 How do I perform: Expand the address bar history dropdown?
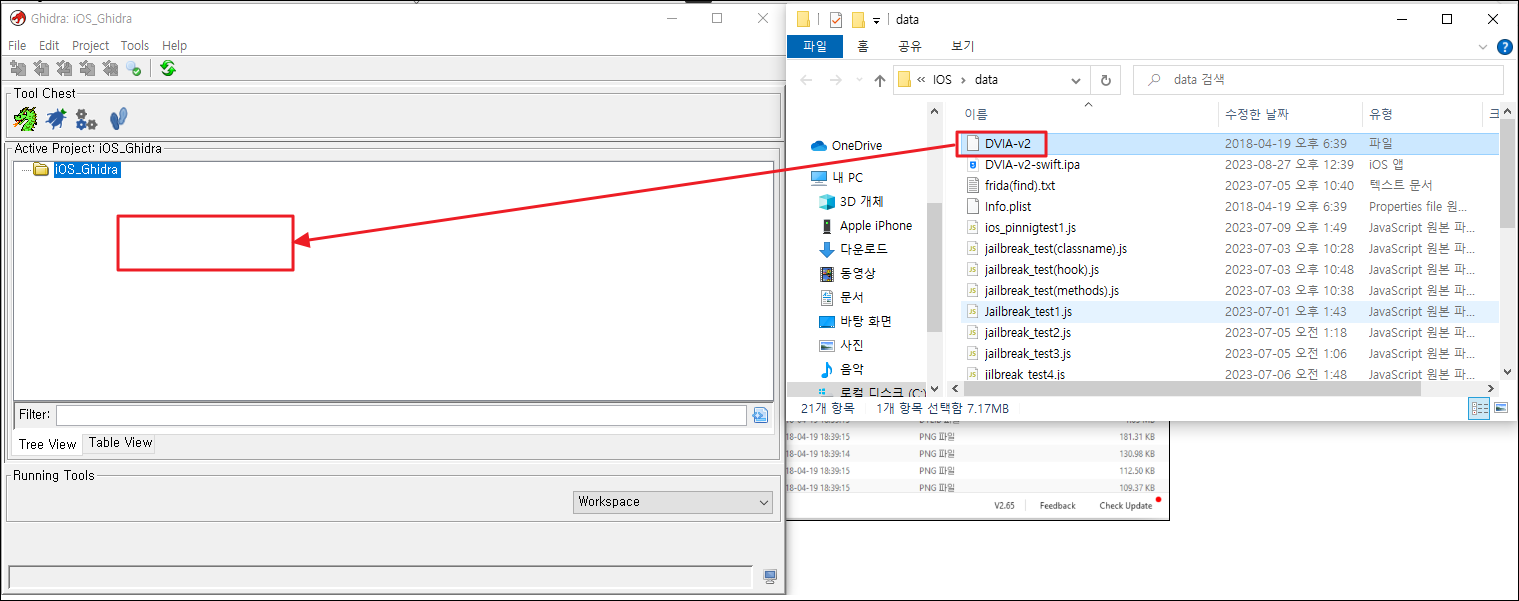coord(1076,80)
